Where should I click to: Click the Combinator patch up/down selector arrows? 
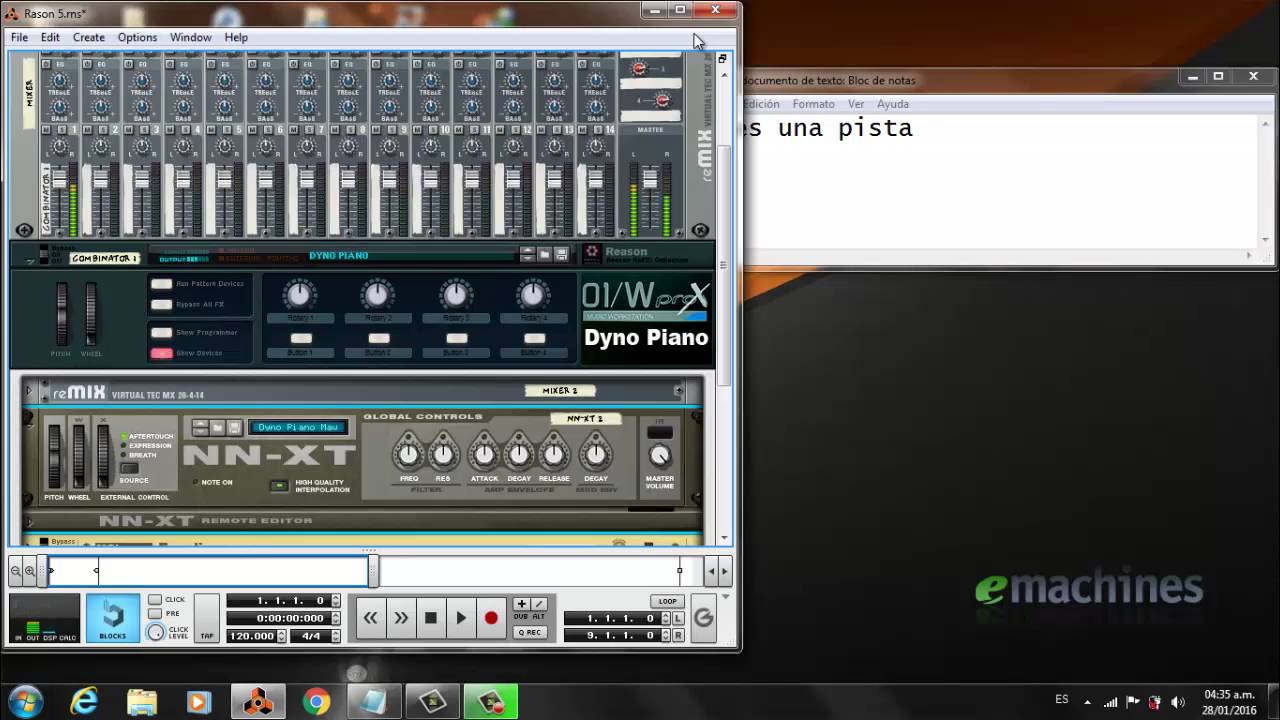click(x=527, y=254)
